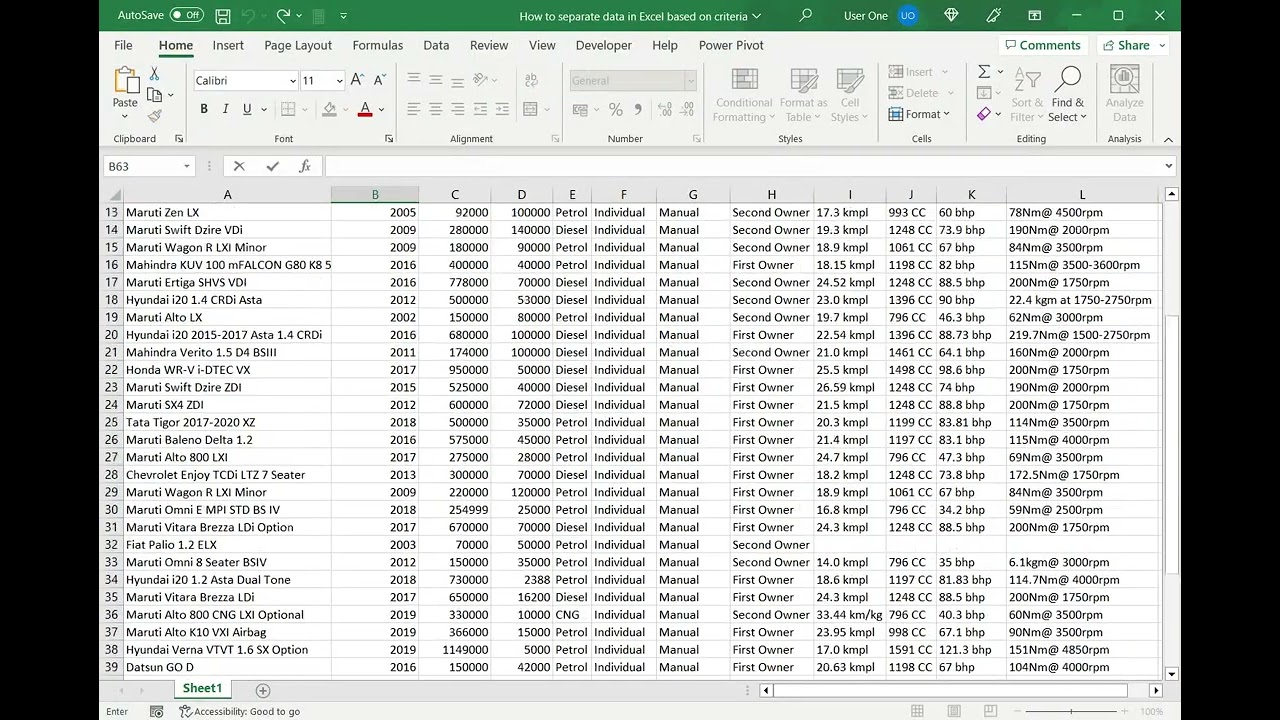Click the red font color swatch
The width and height of the screenshot is (1280, 720).
[x=365, y=109]
